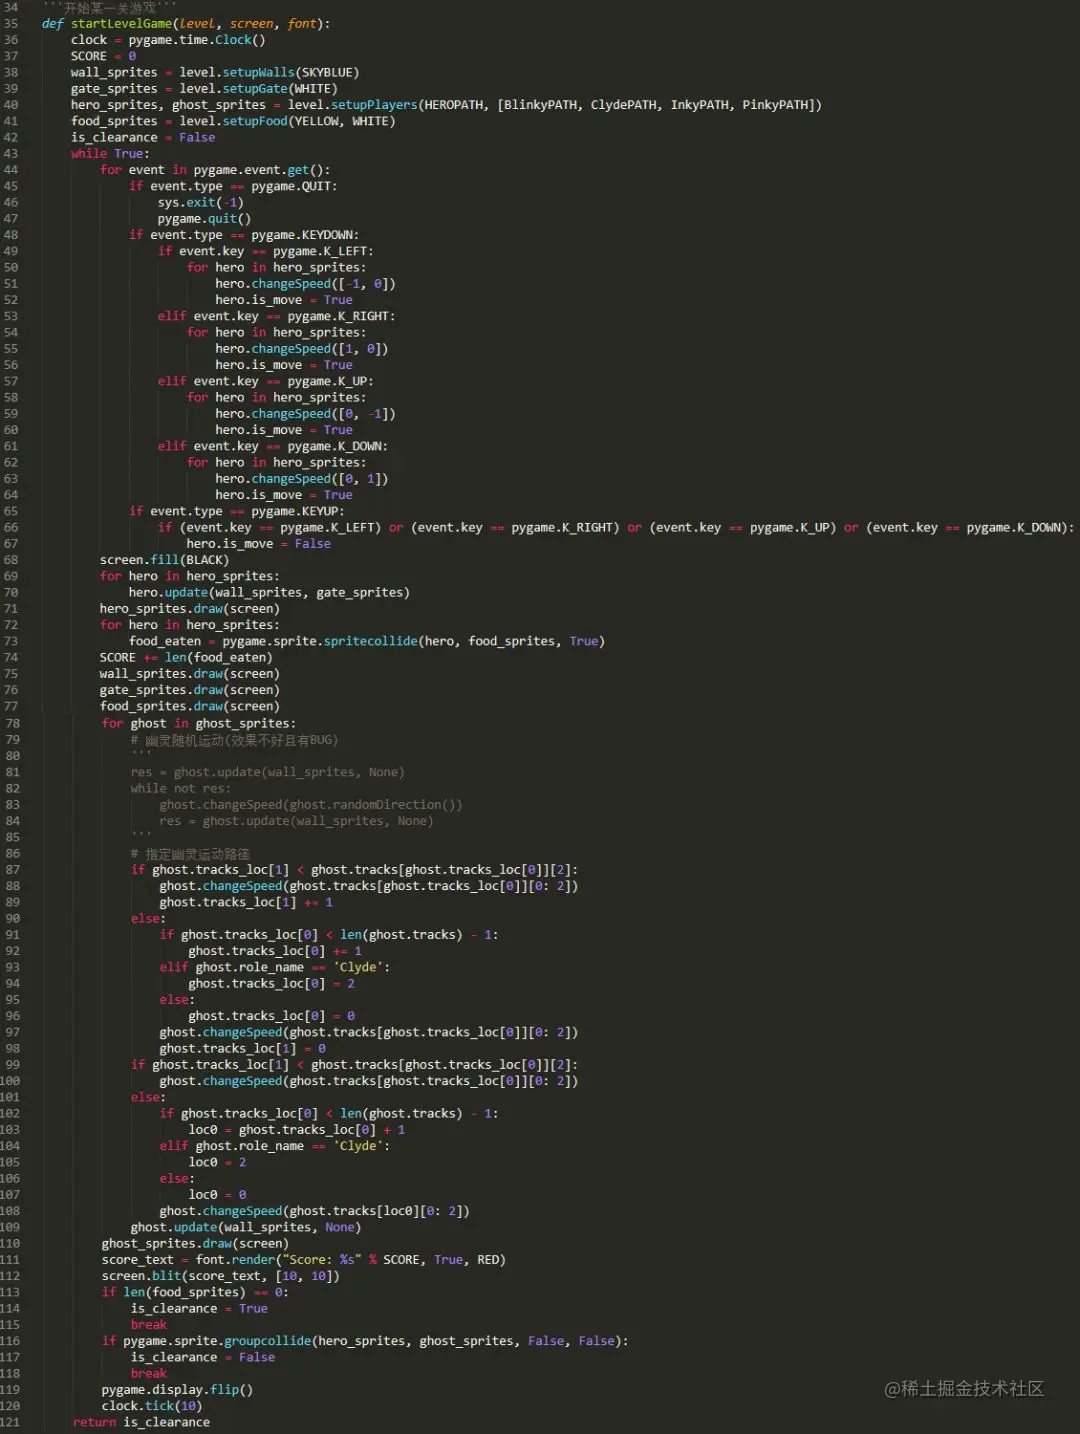Viewport: 1080px width, 1434px height.
Task: Click 'for event in pygame.event.get():' line
Action: point(215,170)
